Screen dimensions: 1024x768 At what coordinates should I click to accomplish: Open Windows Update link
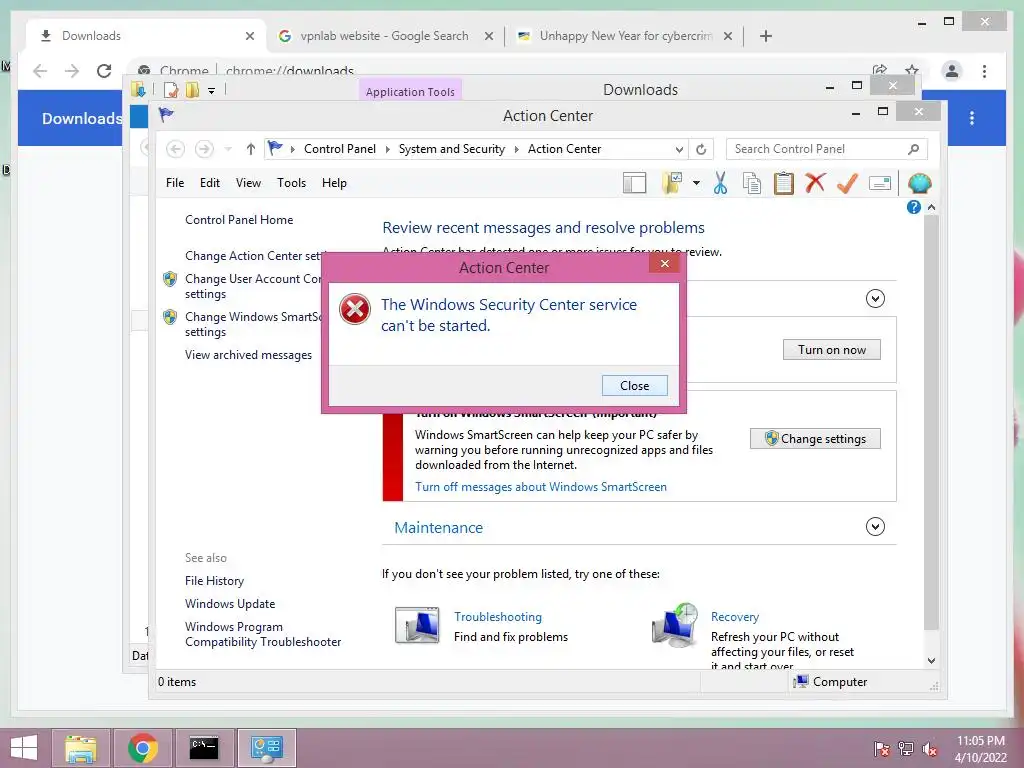pos(230,603)
